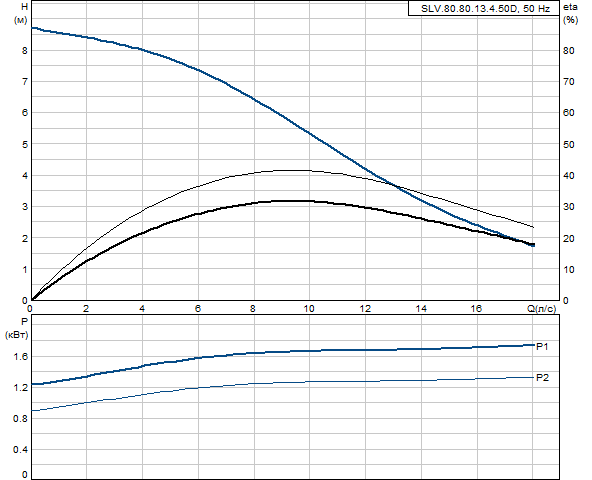Click the (м) head unit label

point(20,20)
